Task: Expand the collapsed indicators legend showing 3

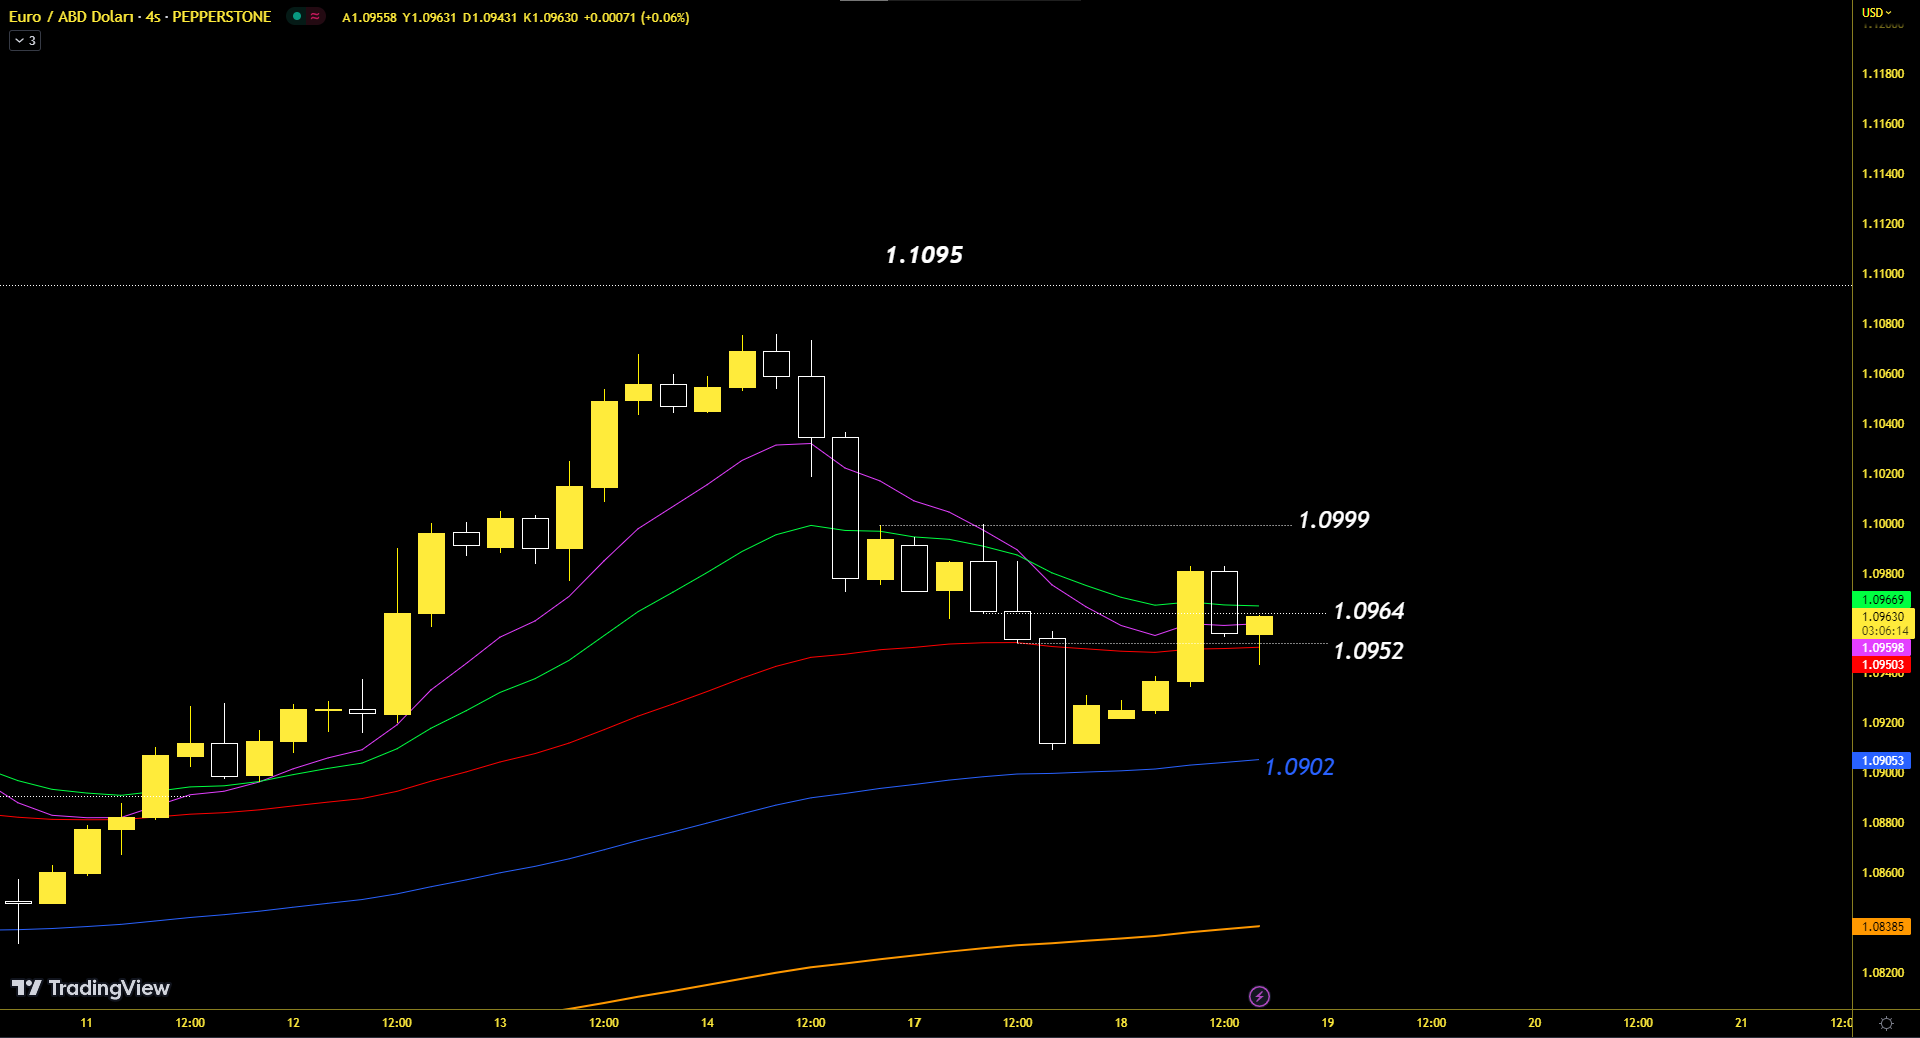Action: (x=25, y=41)
